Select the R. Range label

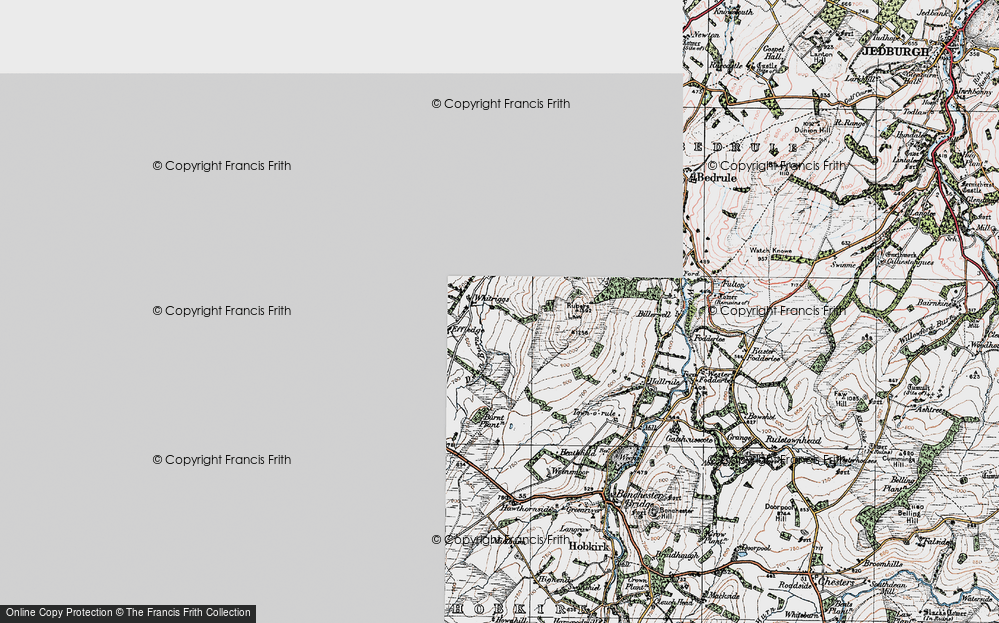(x=851, y=123)
